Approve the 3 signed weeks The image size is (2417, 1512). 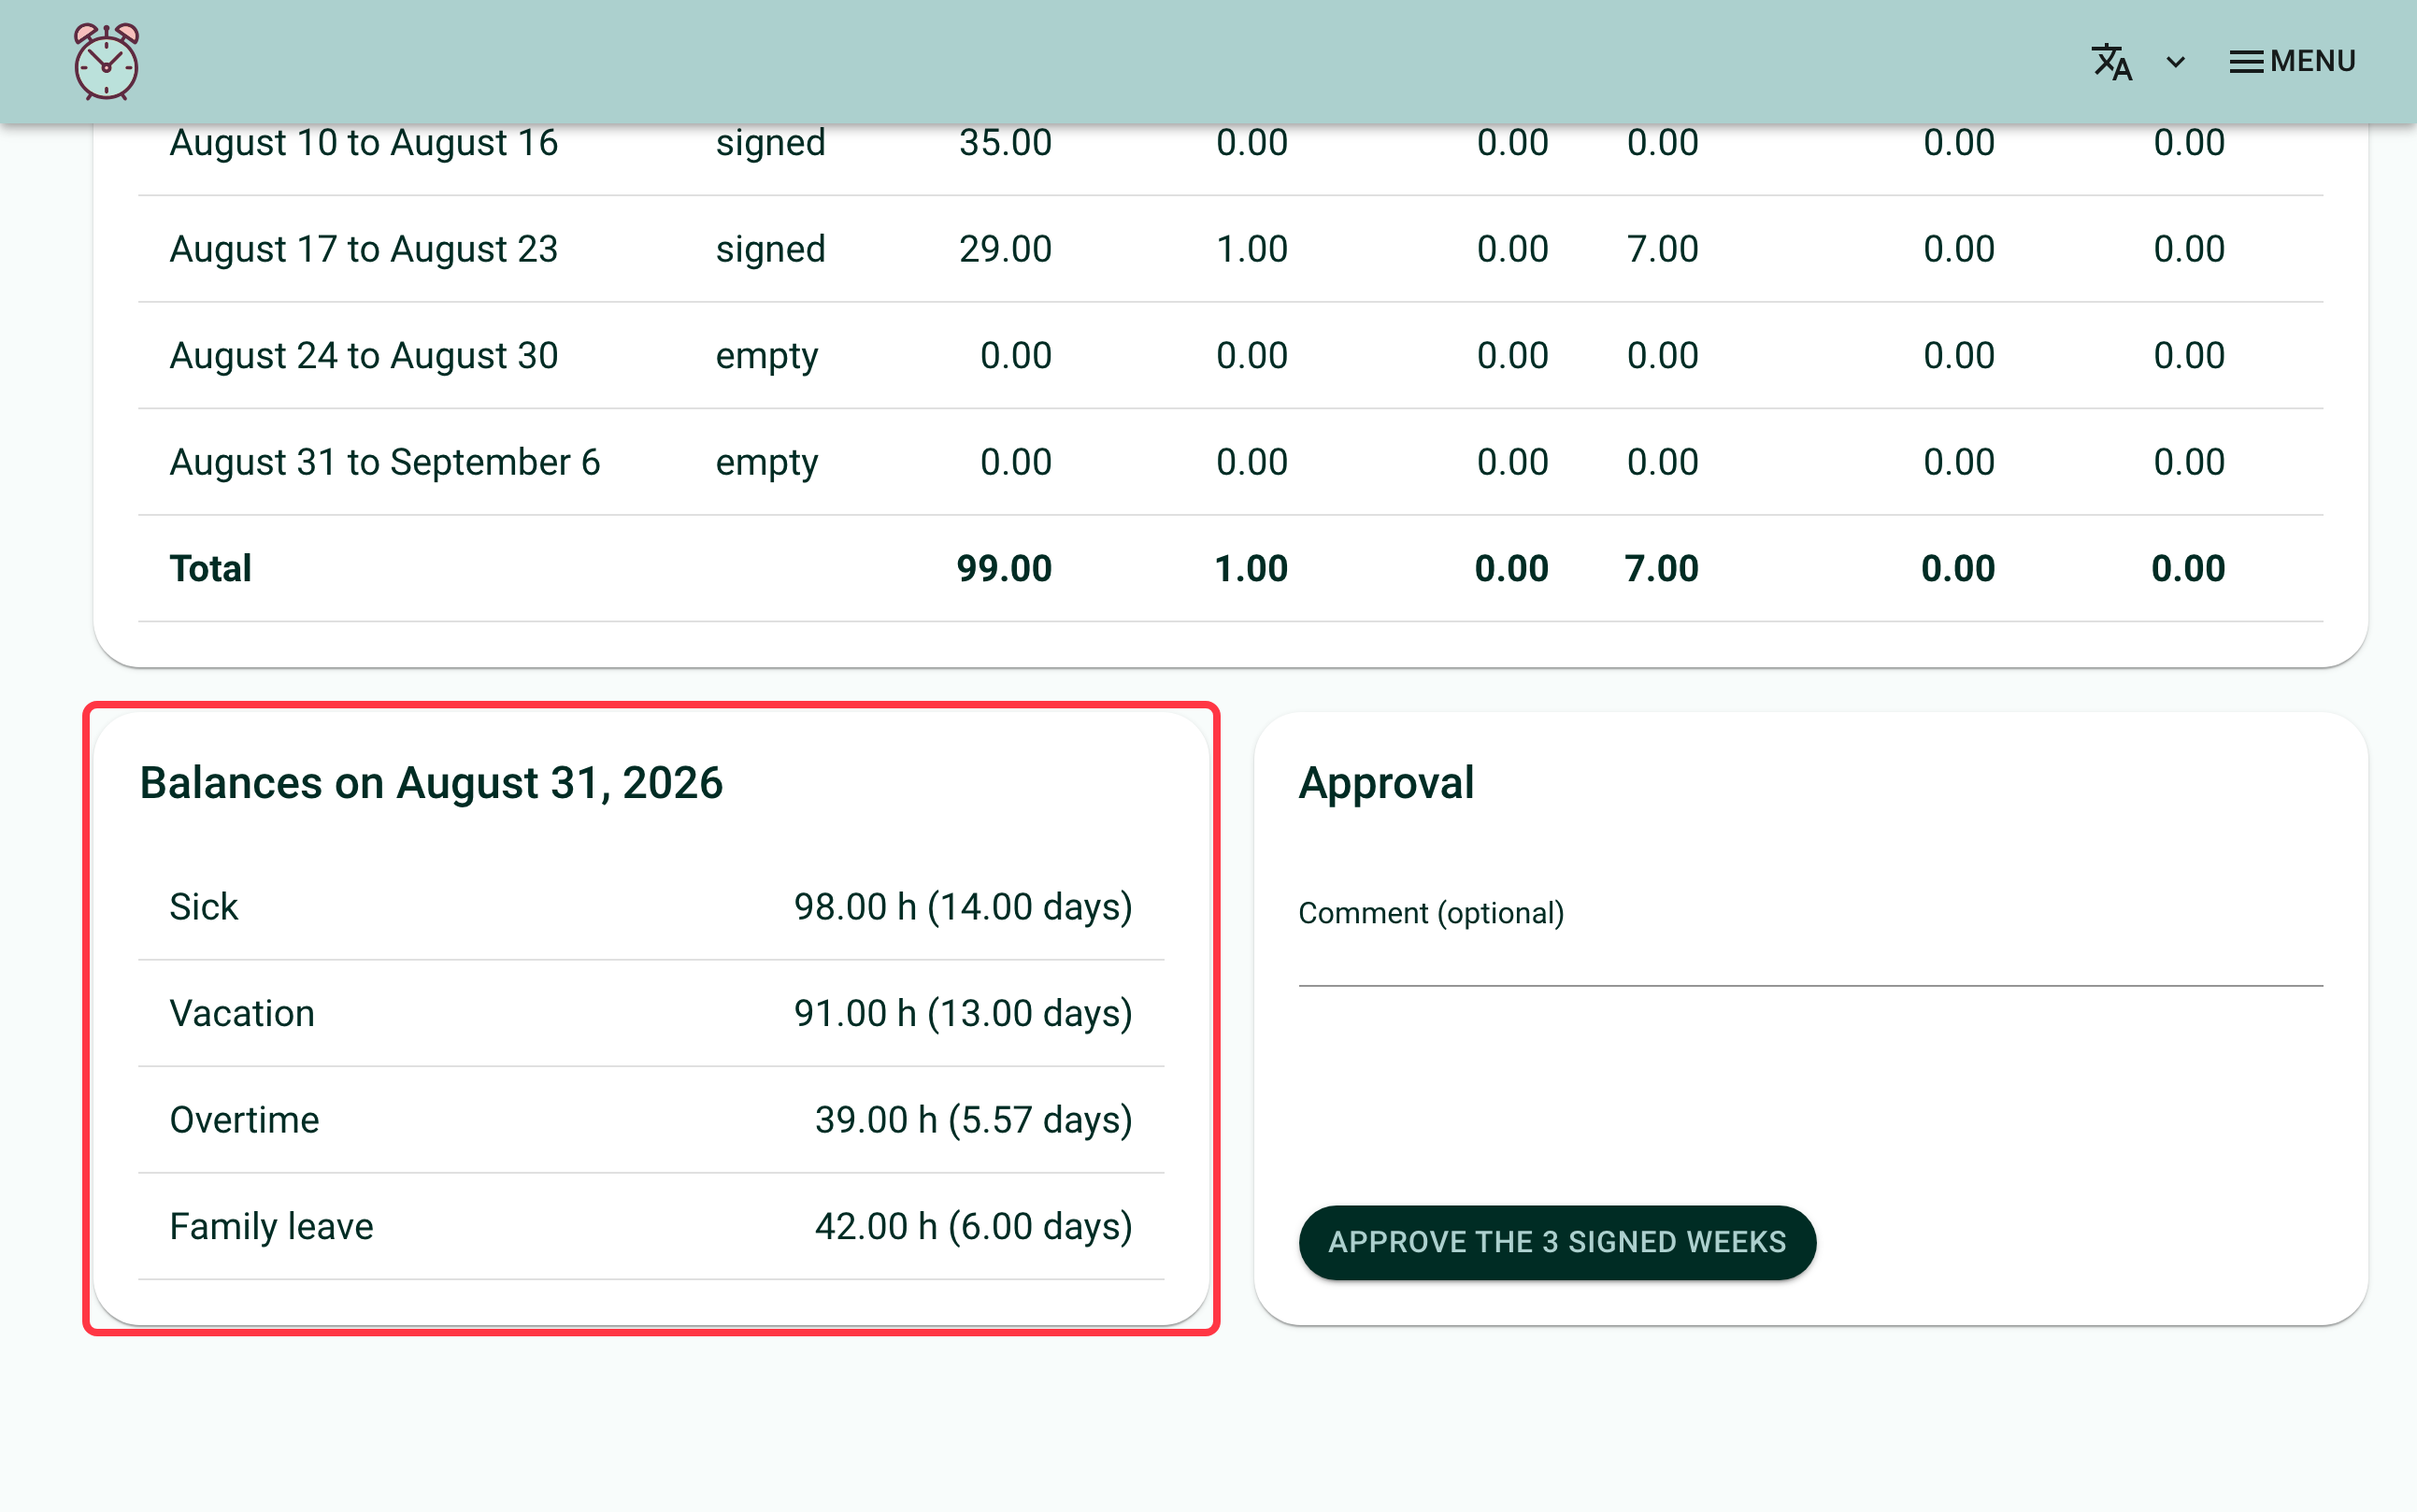point(1557,1242)
